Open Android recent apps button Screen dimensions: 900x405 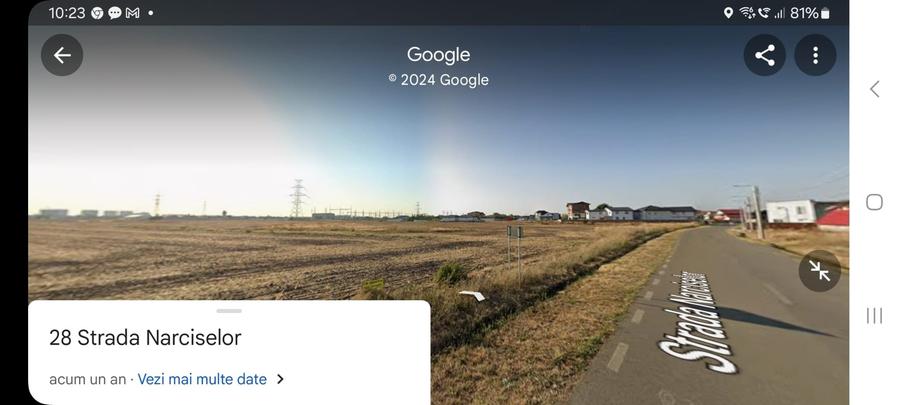pyautogui.click(x=874, y=316)
